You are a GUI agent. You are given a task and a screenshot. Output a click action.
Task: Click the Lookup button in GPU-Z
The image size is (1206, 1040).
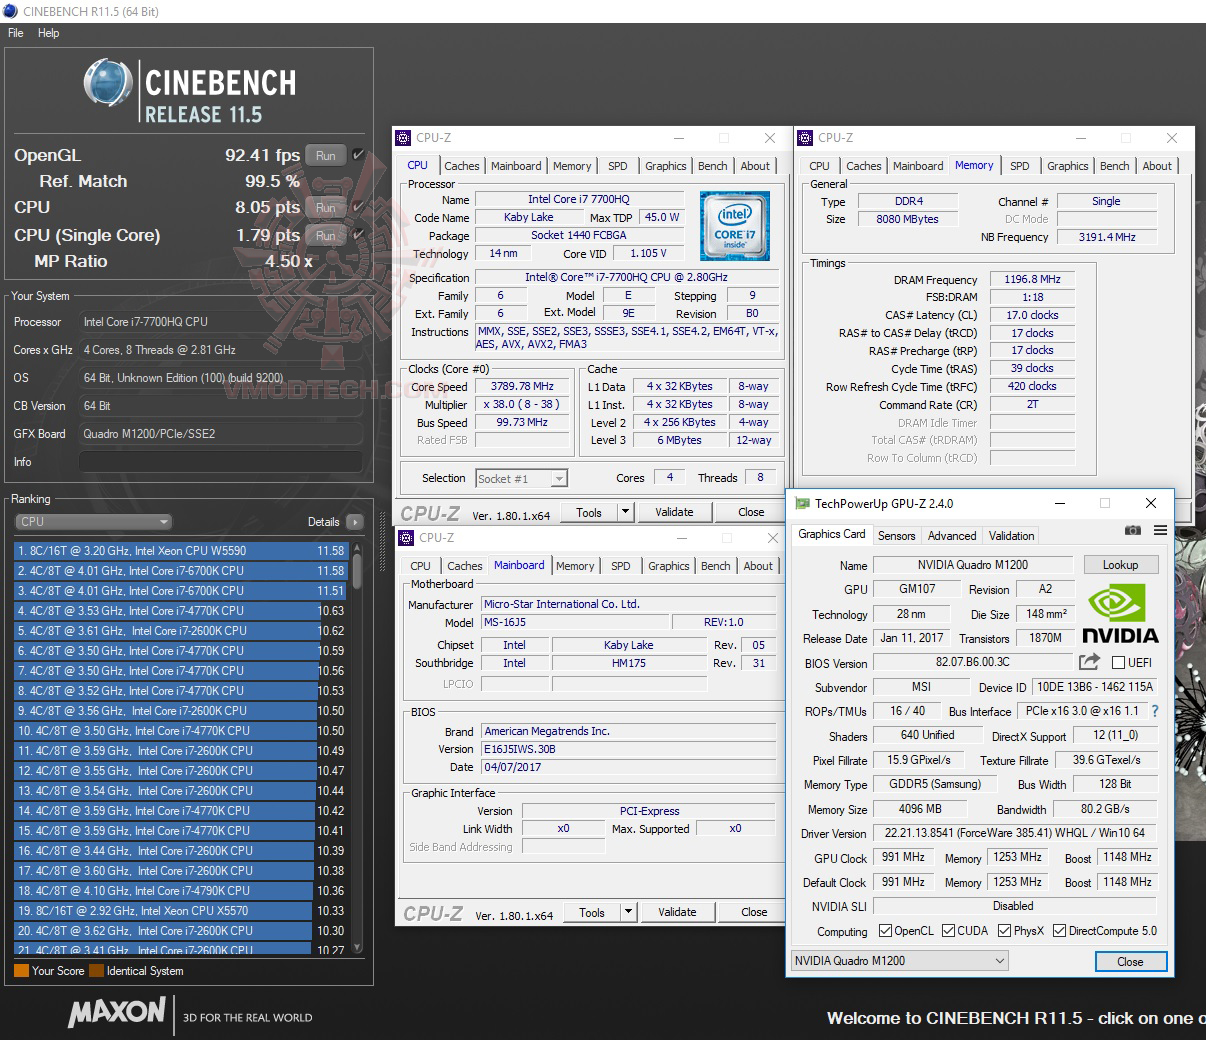click(x=1120, y=564)
